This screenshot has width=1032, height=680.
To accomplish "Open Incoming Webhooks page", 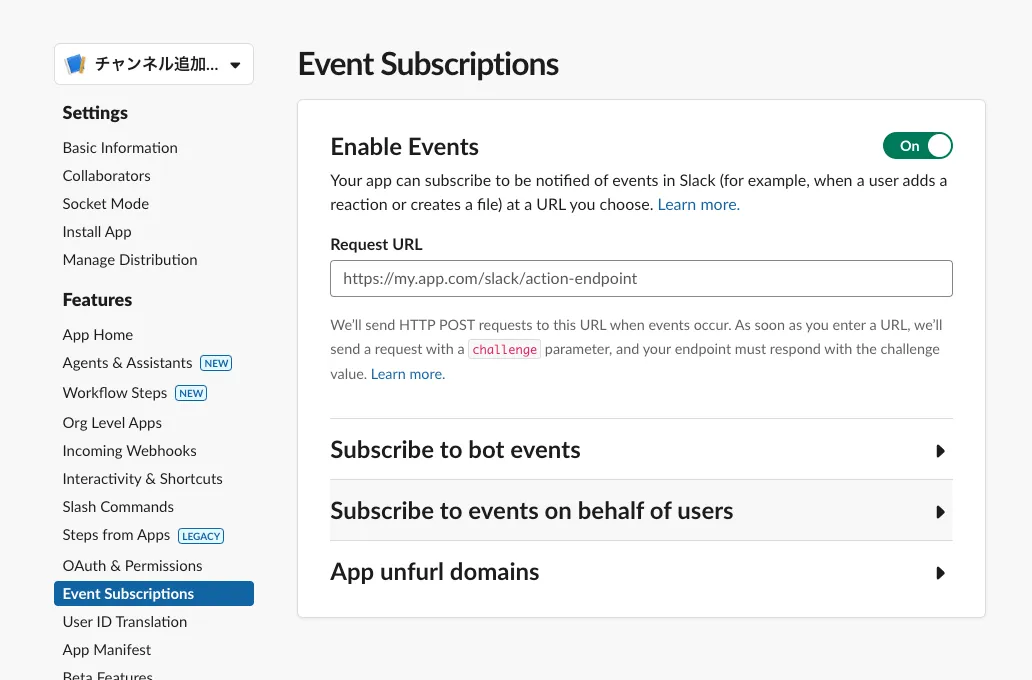I will [129, 451].
